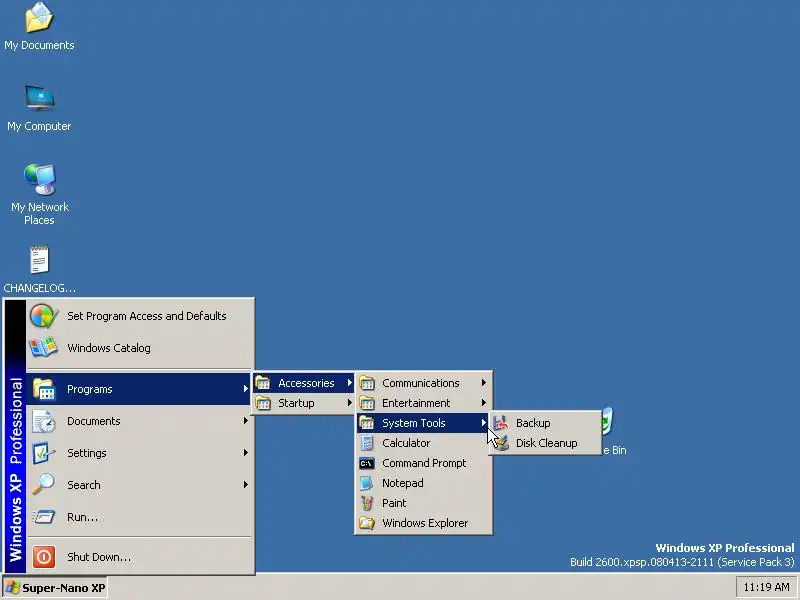Click the Startup folder icon
800x600 pixels.
pos(263,403)
